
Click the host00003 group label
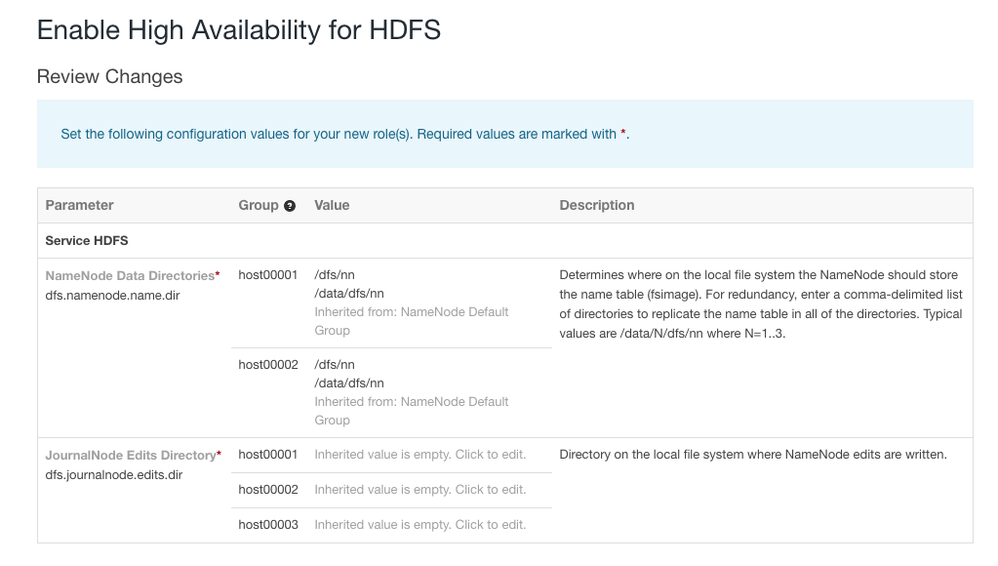click(x=268, y=525)
